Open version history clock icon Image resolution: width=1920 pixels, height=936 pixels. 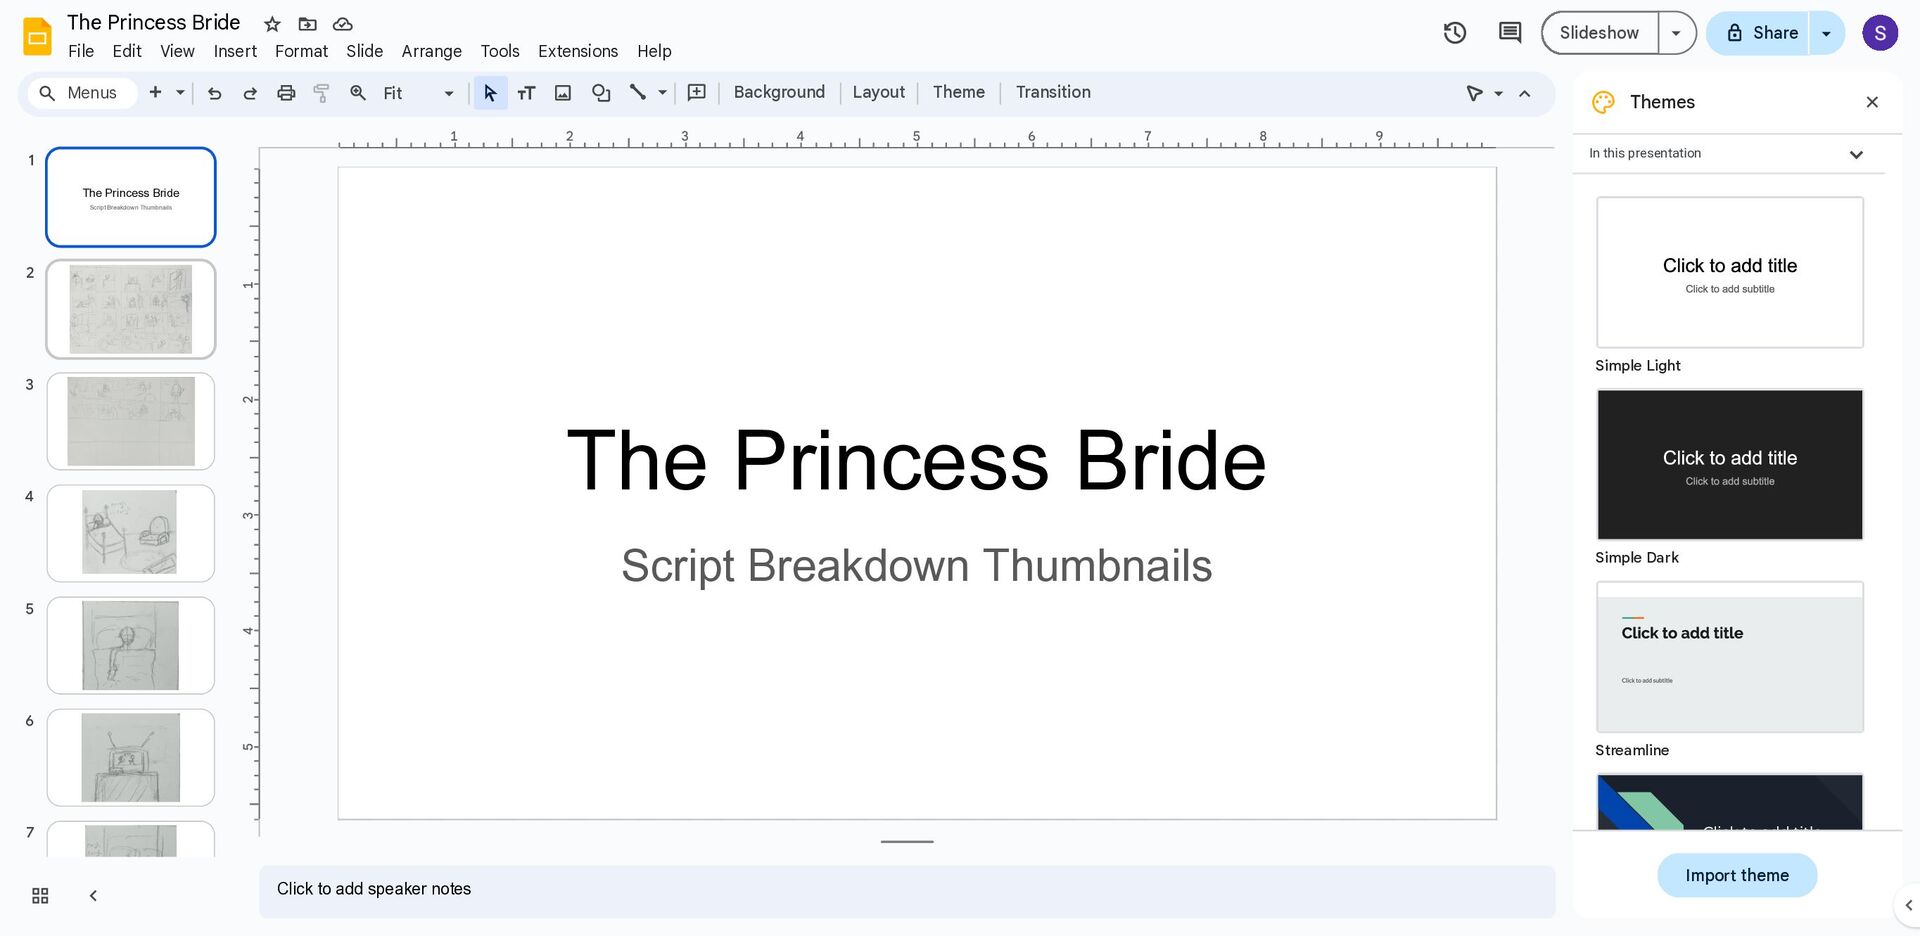1454,33
